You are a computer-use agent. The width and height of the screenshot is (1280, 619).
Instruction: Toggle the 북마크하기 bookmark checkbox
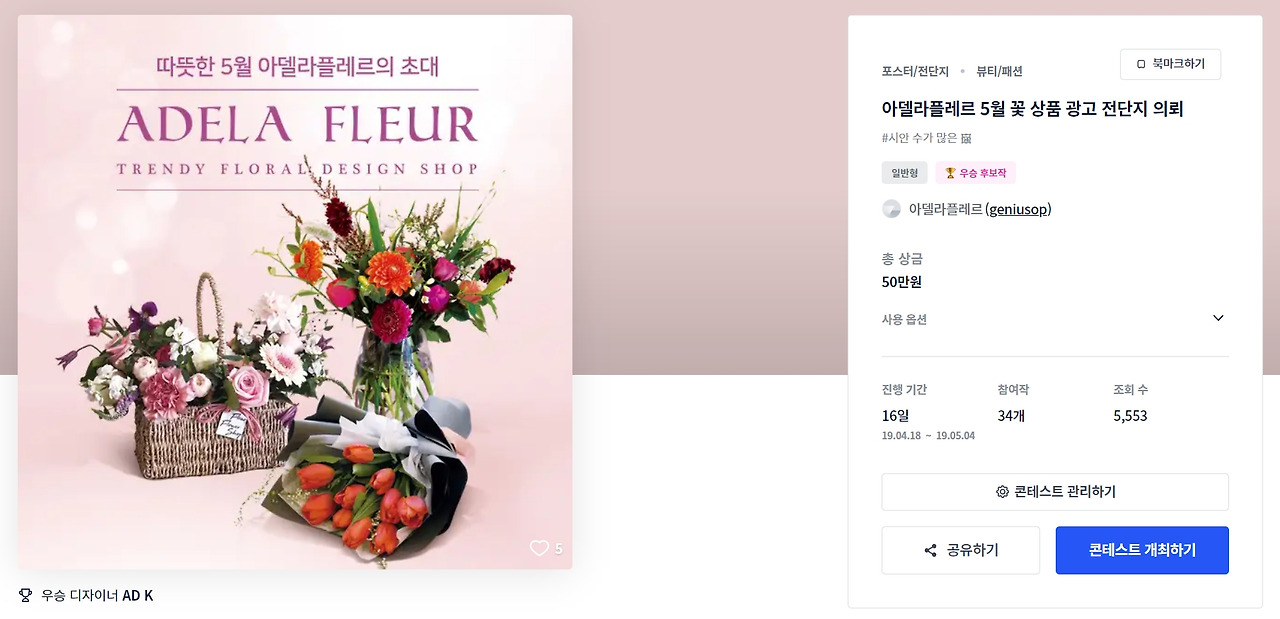pyautogui.click(x=1141, y=64)
